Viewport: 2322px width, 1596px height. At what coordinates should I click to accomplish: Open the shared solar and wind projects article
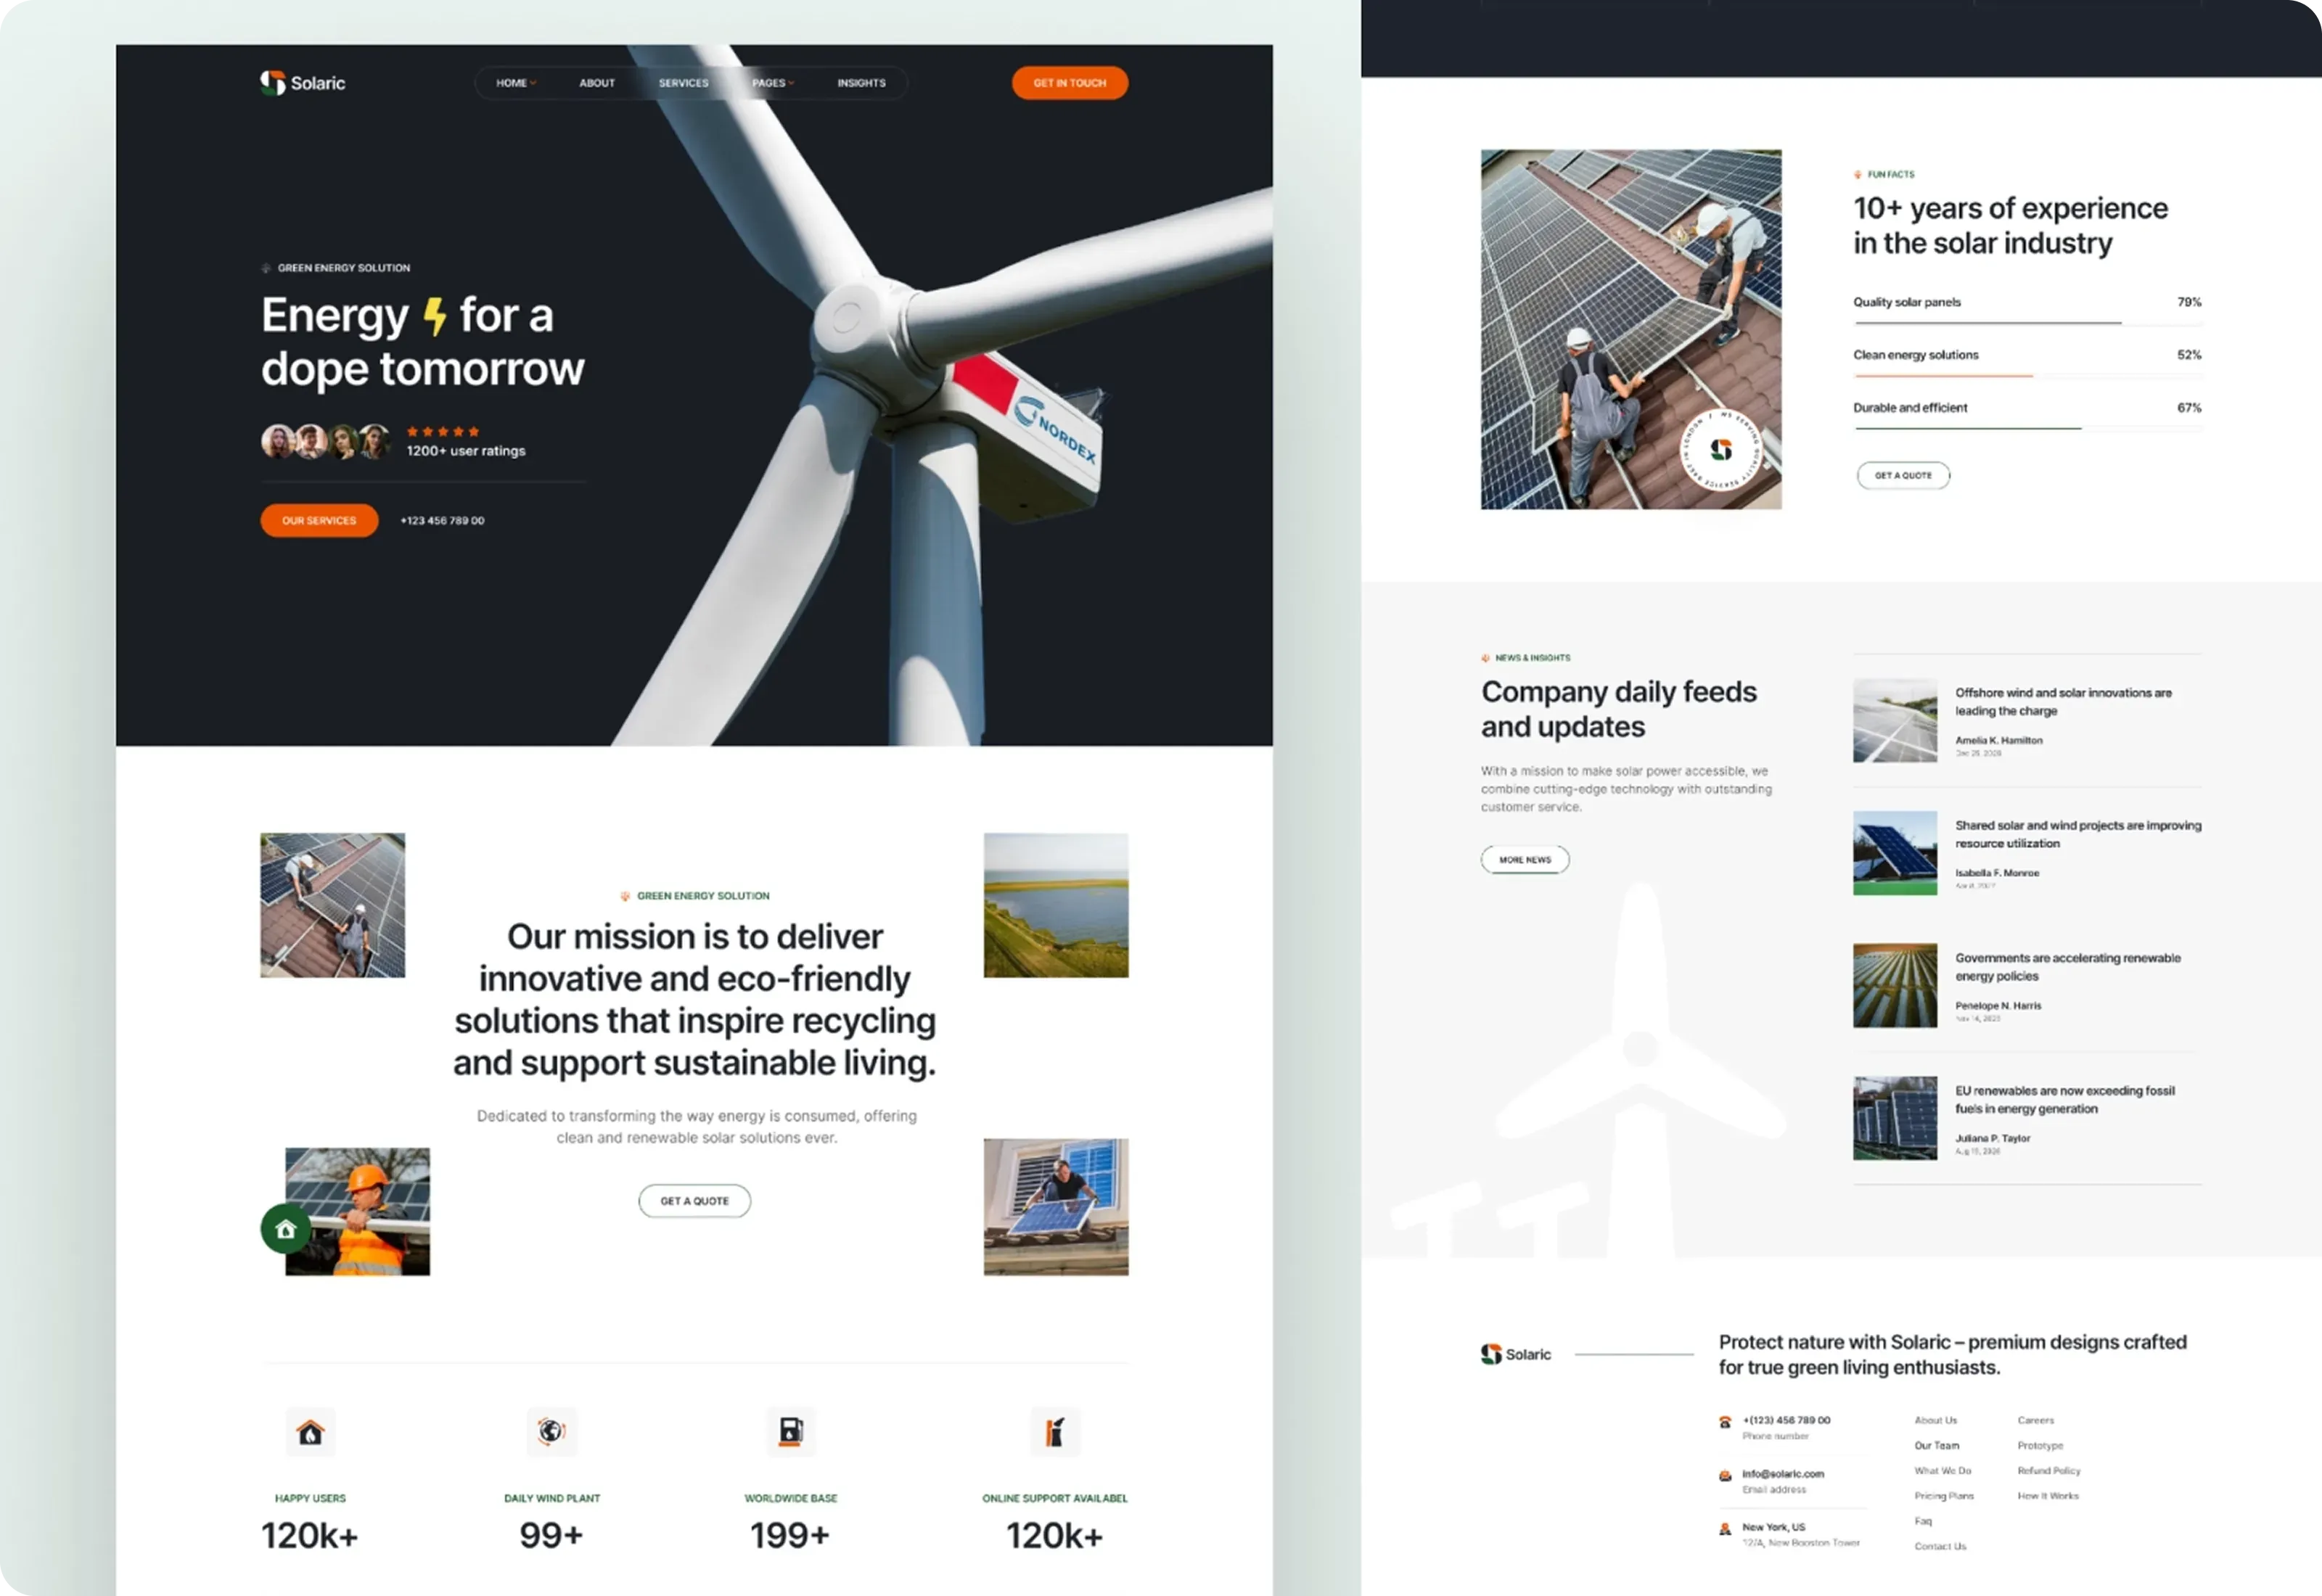pyautogui.click(x=2078, y=834)
